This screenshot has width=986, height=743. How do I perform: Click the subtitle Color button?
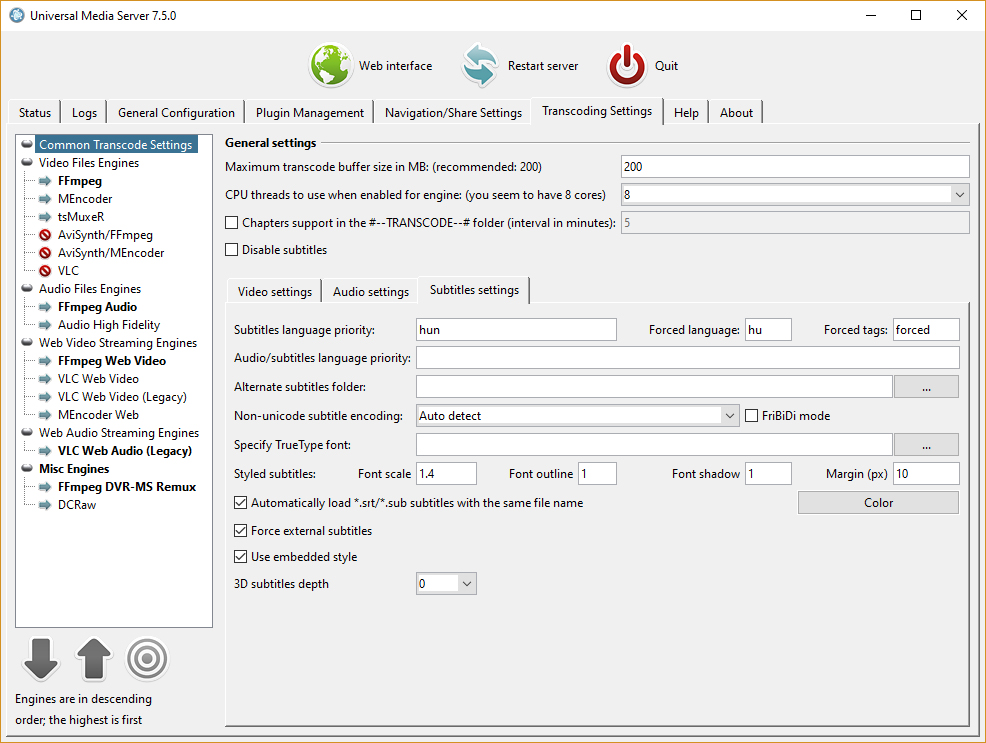[878, 503]
